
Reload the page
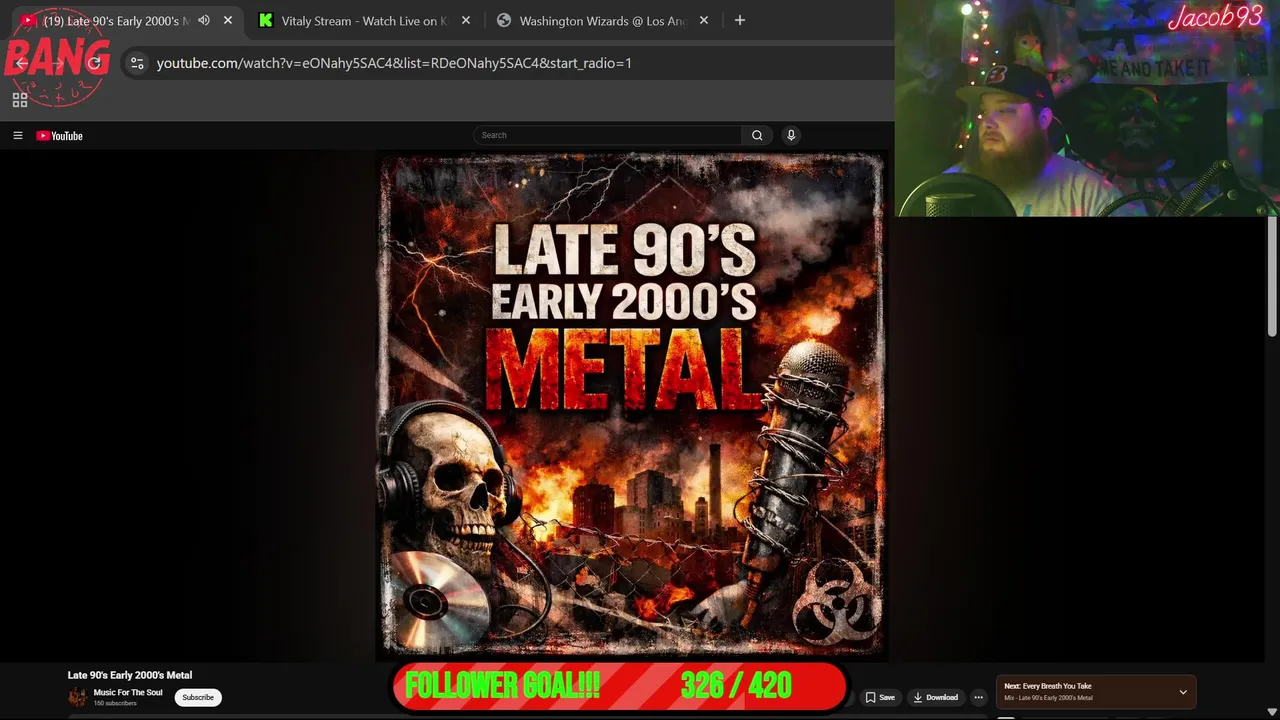click(94, 63)
